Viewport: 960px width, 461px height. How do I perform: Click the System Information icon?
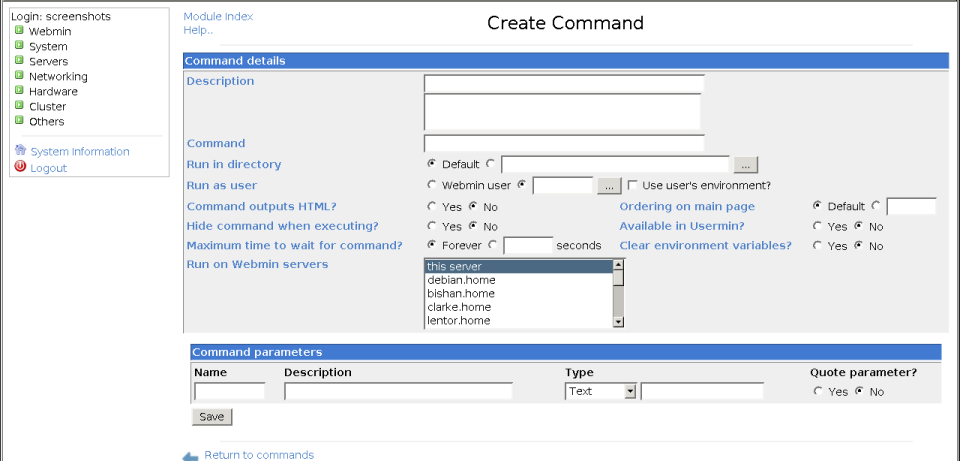[20, 151]
